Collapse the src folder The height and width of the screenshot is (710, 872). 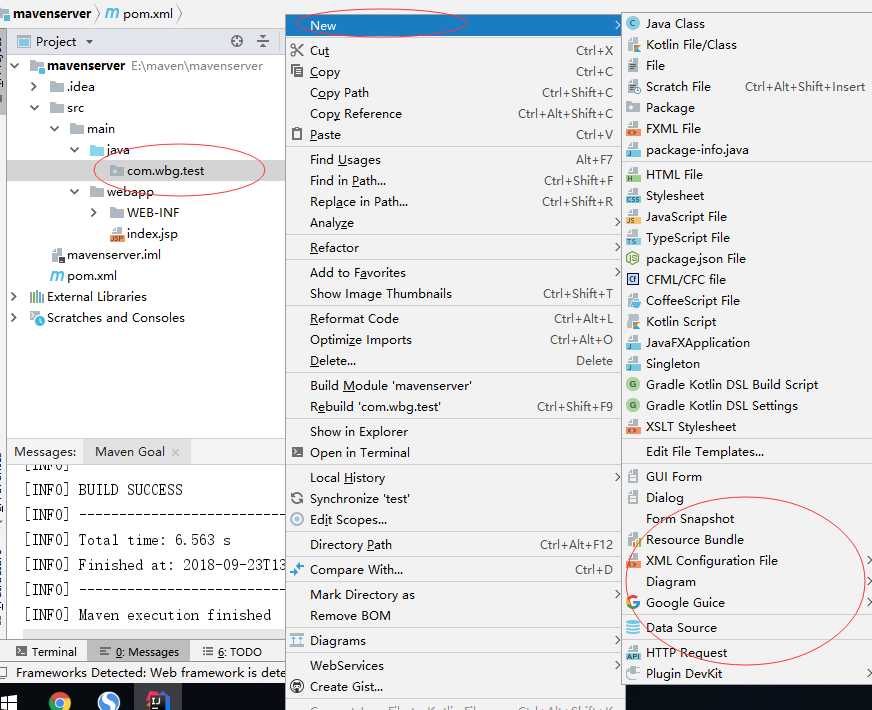tap(34, 107)
